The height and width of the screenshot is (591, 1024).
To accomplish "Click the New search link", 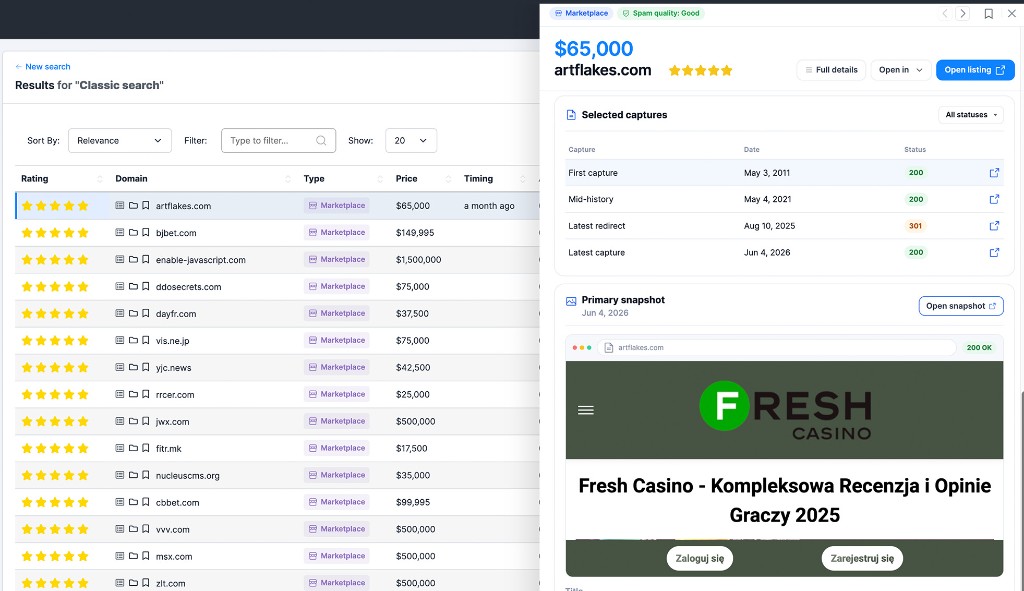I will (42, 67).
